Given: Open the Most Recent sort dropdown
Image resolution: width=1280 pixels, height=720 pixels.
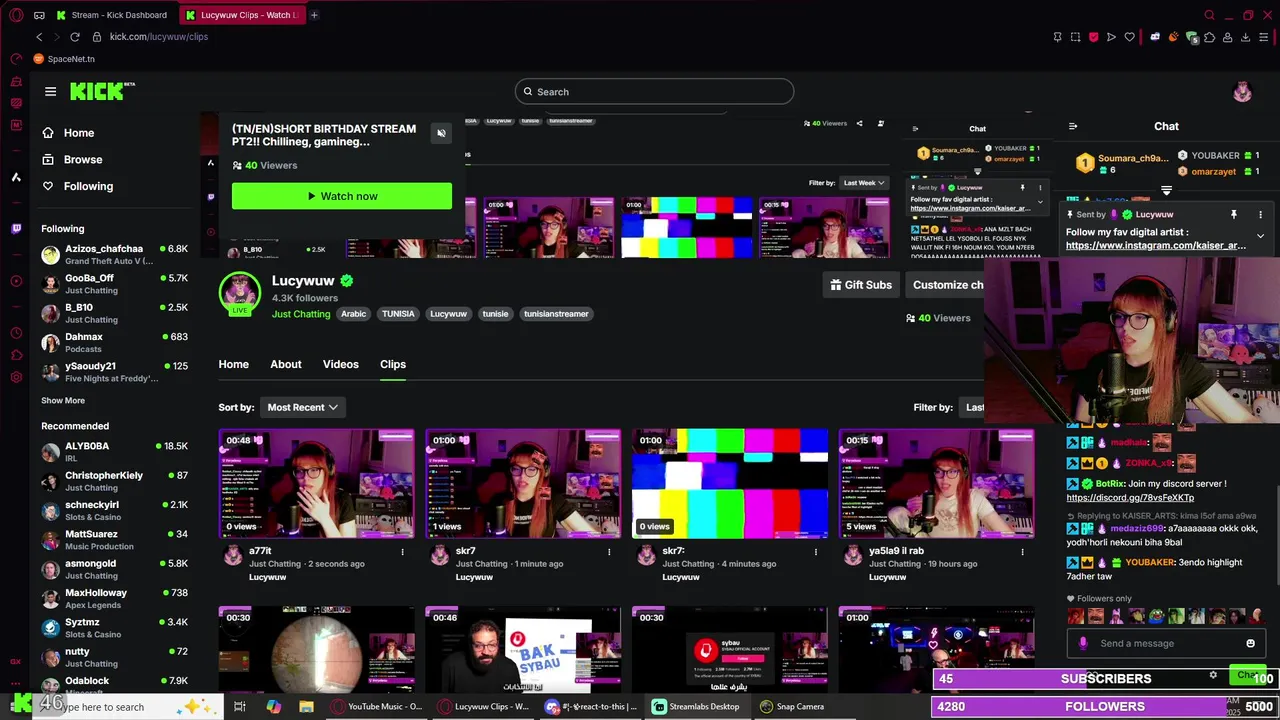Looking at the screenshot, I should coord(302,407).
